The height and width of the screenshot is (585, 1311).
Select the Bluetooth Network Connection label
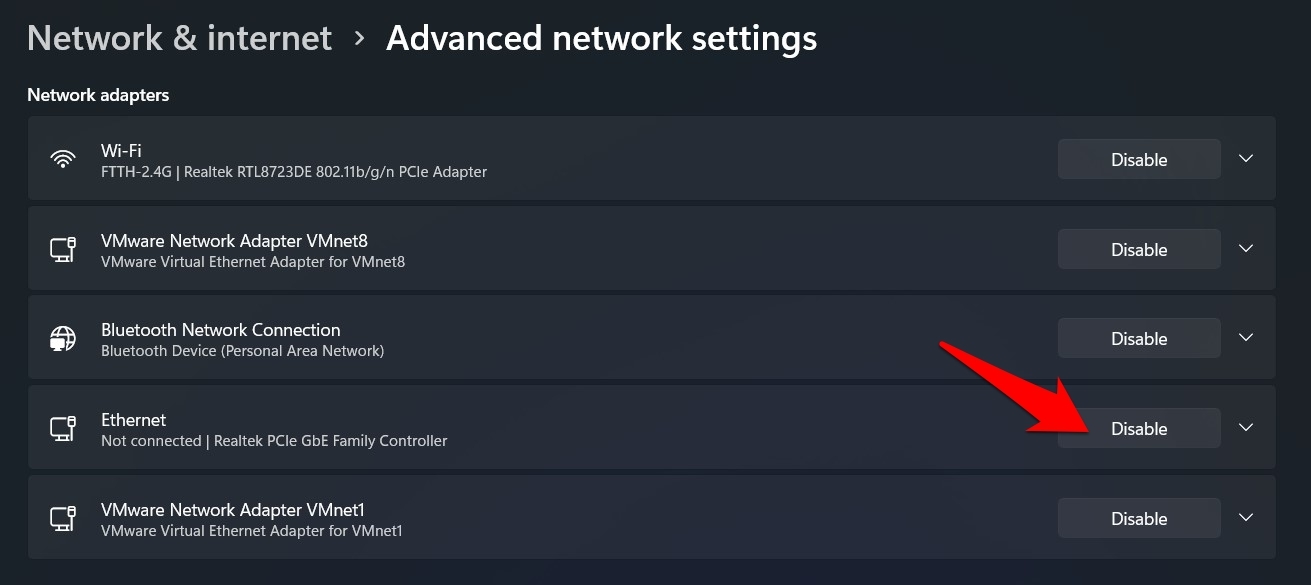tap(220, 330)
